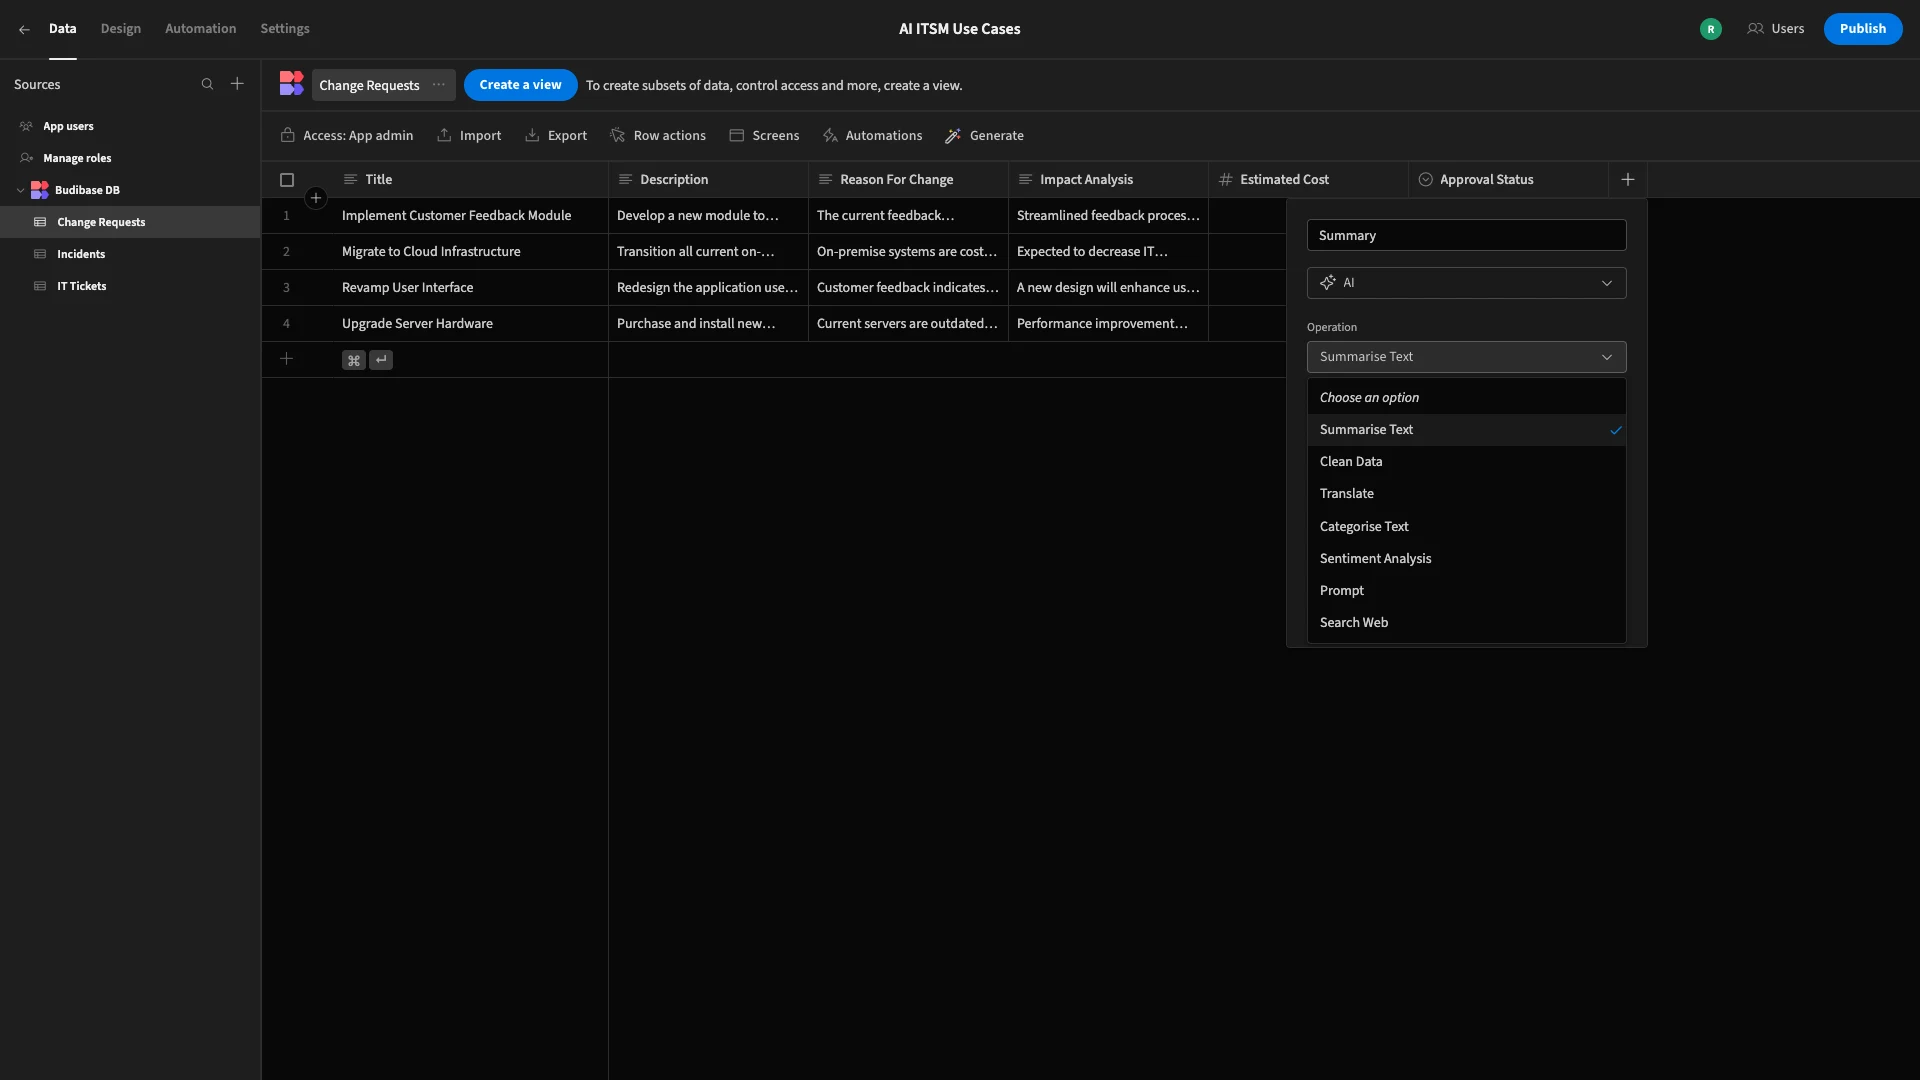Open Automations from the table toolbar
Screen dimensions: 1920x1080
(872, 136)
